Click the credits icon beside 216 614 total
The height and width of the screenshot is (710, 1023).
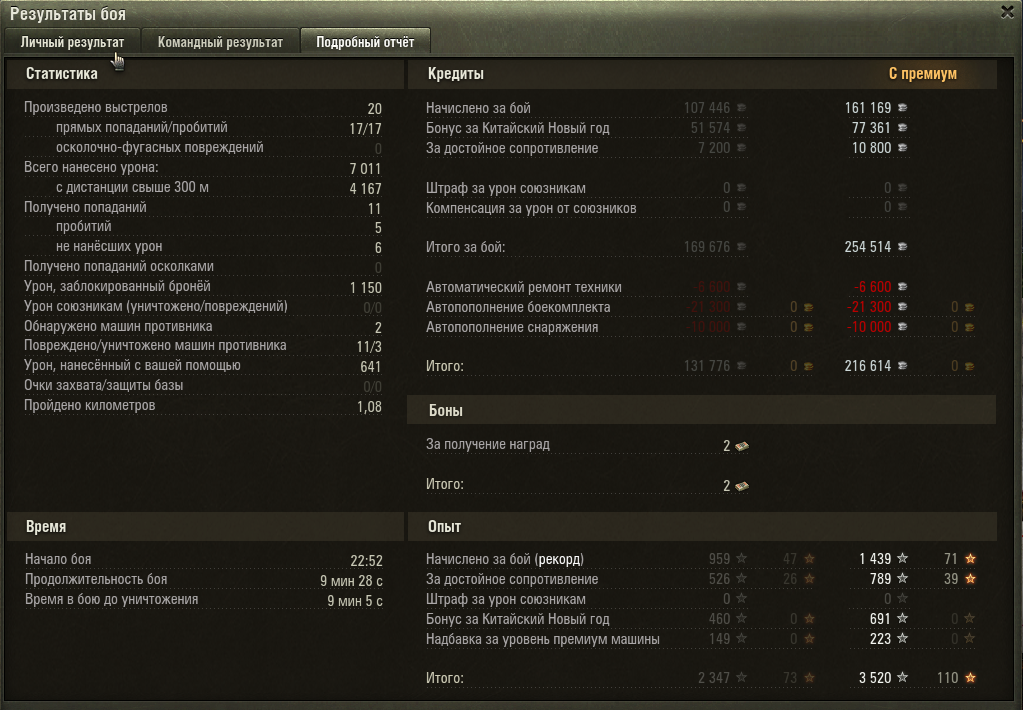click(902, 367)
